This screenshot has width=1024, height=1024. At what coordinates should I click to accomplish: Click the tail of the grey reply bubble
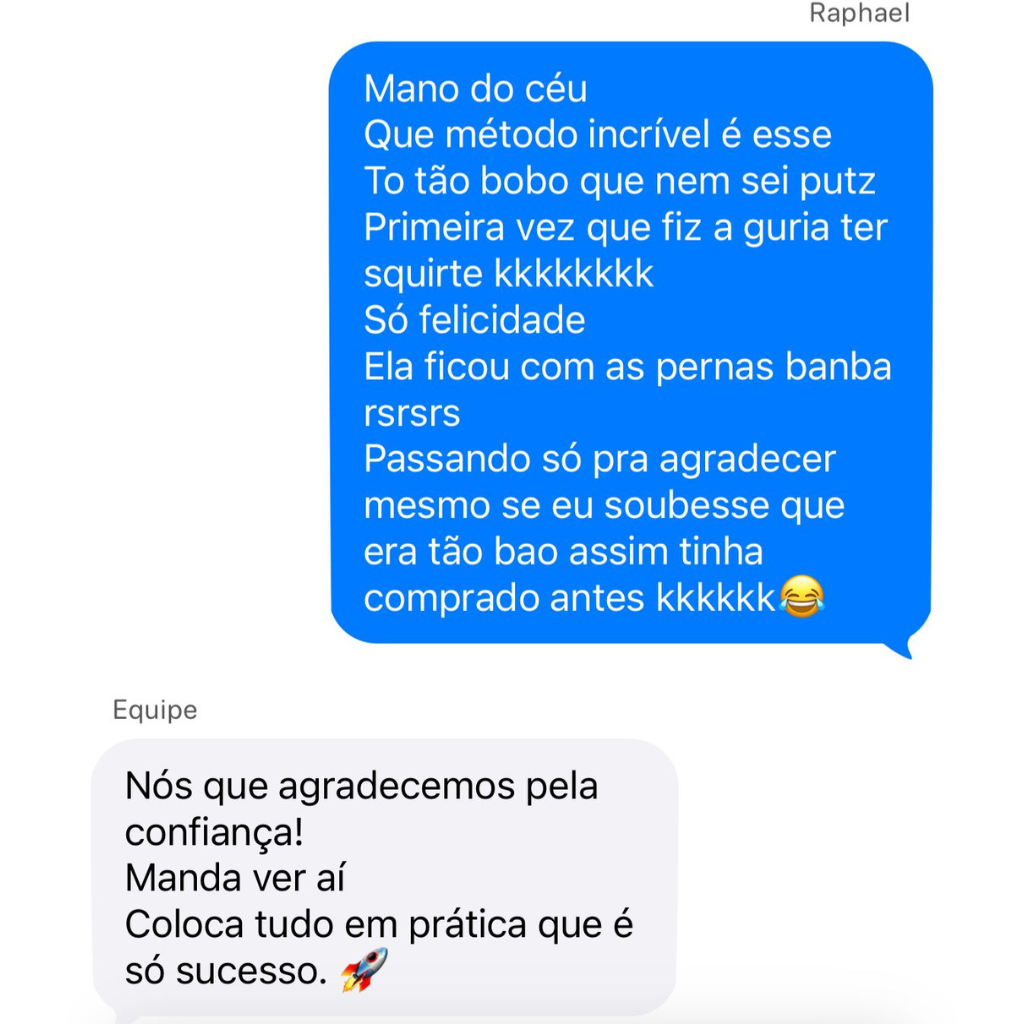tap(124, 1015)
